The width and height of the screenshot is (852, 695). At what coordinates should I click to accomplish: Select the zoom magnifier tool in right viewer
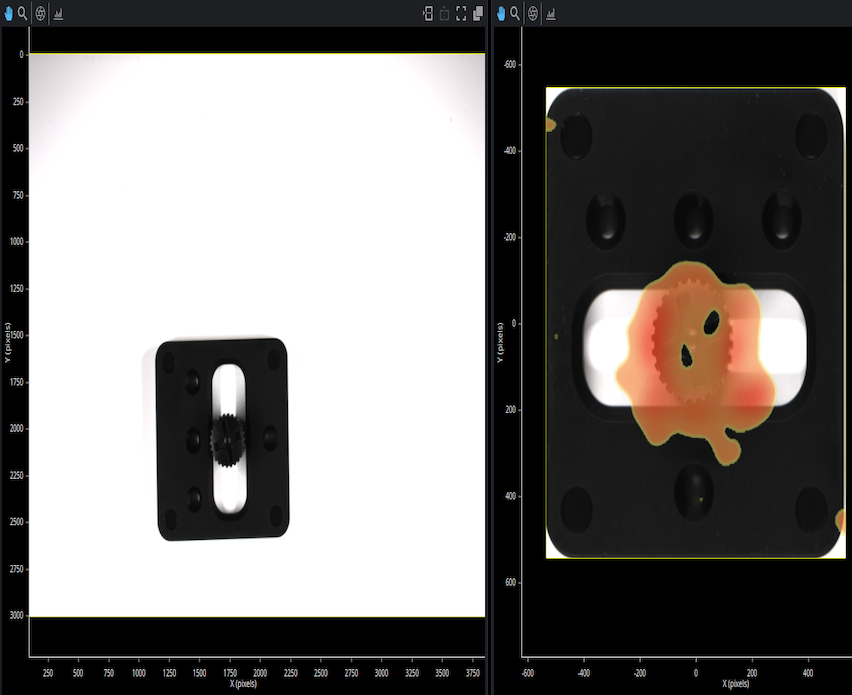pyautogui.click(x=515, y=14)
